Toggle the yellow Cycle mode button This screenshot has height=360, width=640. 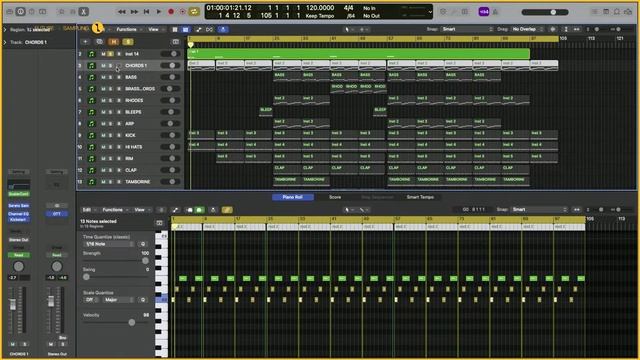(194, 12)
